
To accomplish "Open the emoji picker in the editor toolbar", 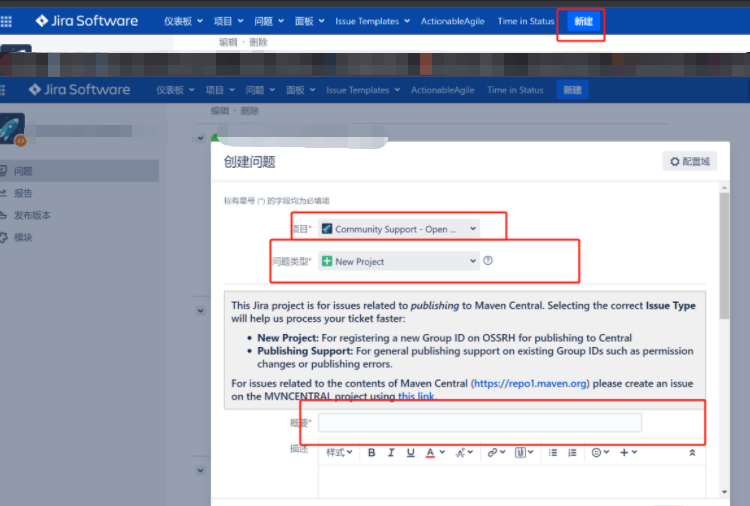I will point(600,452).
